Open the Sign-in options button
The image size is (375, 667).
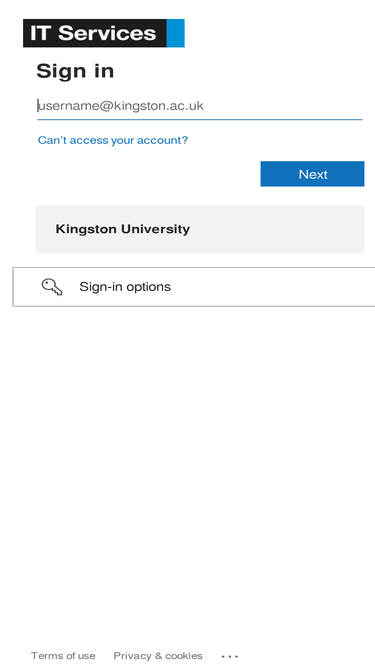click(x=194, y=287)
